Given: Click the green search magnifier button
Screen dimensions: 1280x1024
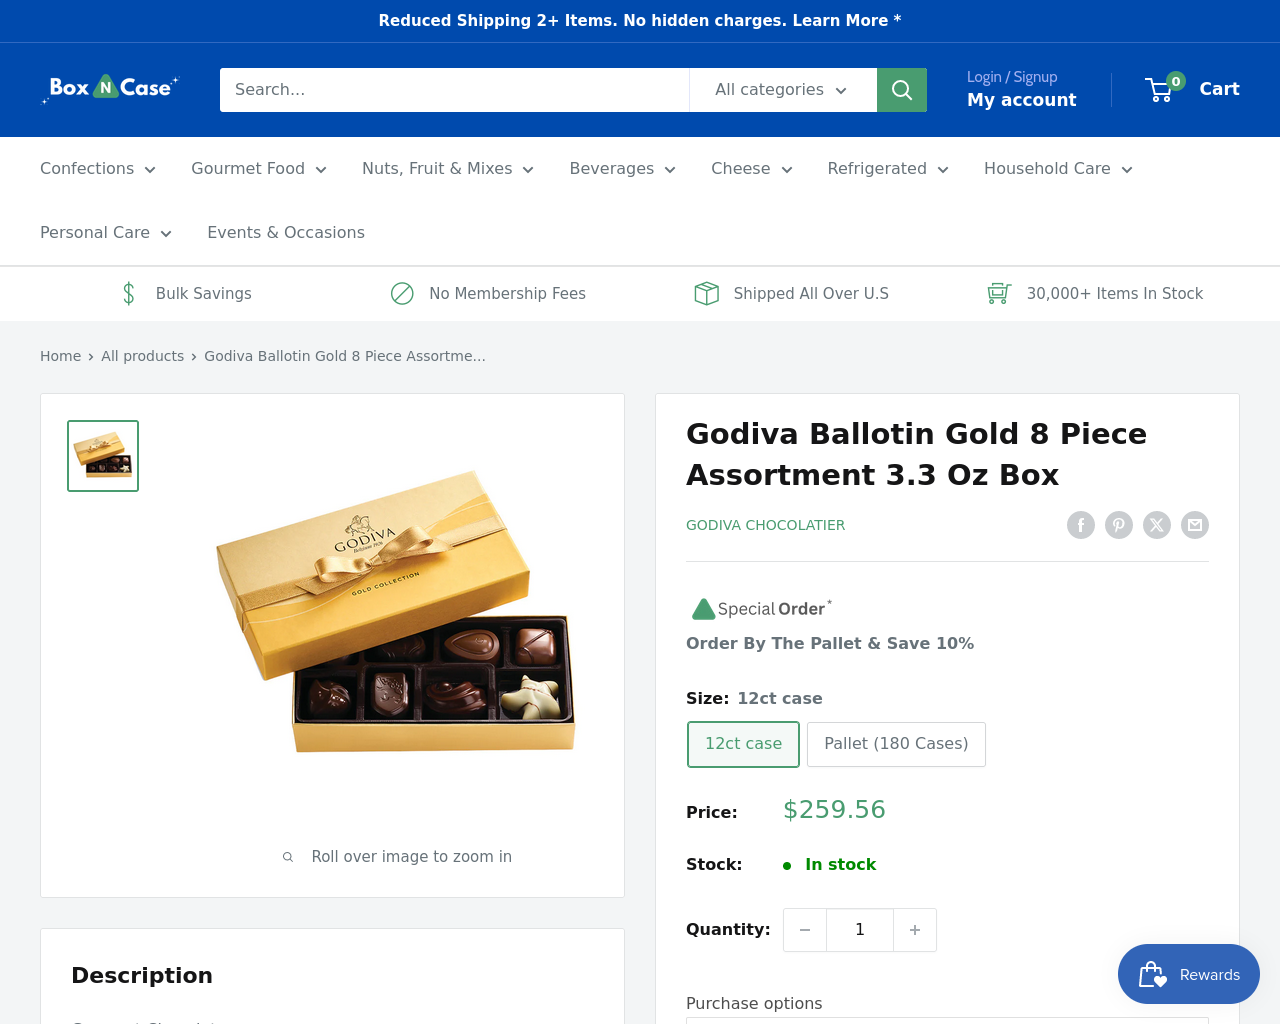Looking at the screenshot, I should (x=902, y=90).
